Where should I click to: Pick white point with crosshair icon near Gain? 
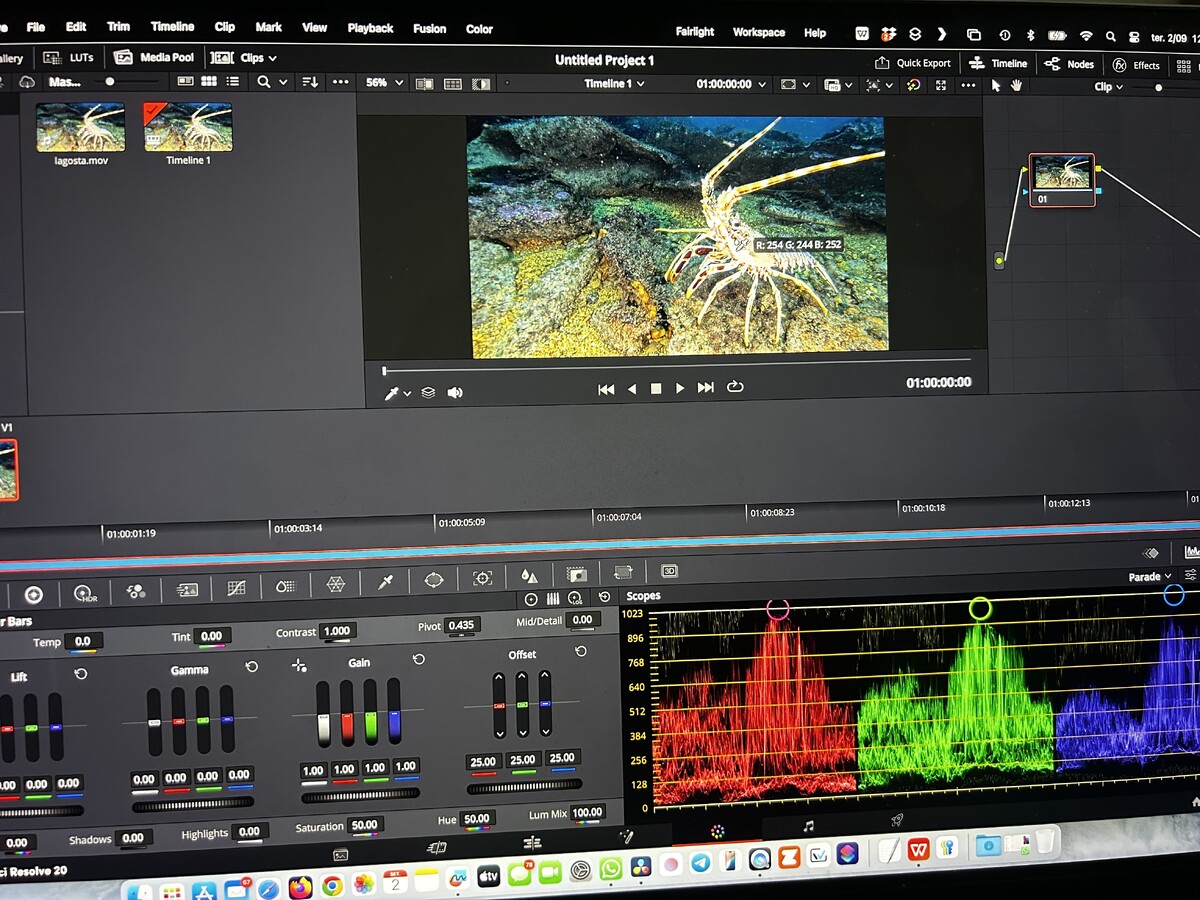click(299, 665)
